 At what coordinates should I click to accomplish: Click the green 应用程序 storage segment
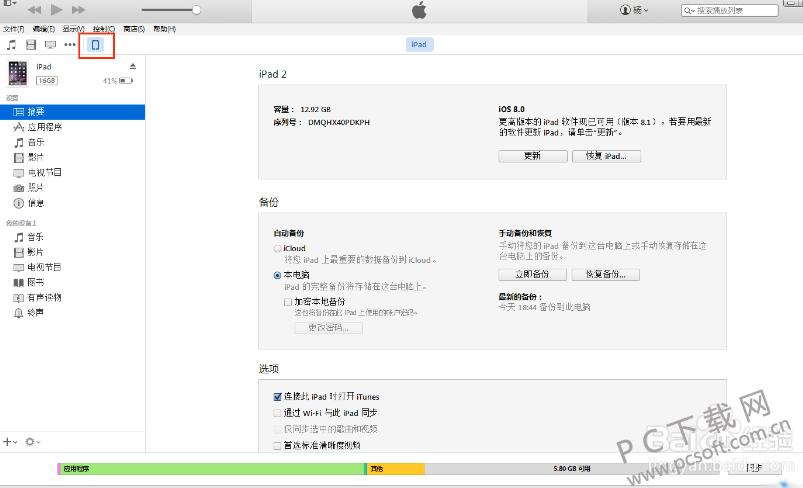click(x=212, y=469)
